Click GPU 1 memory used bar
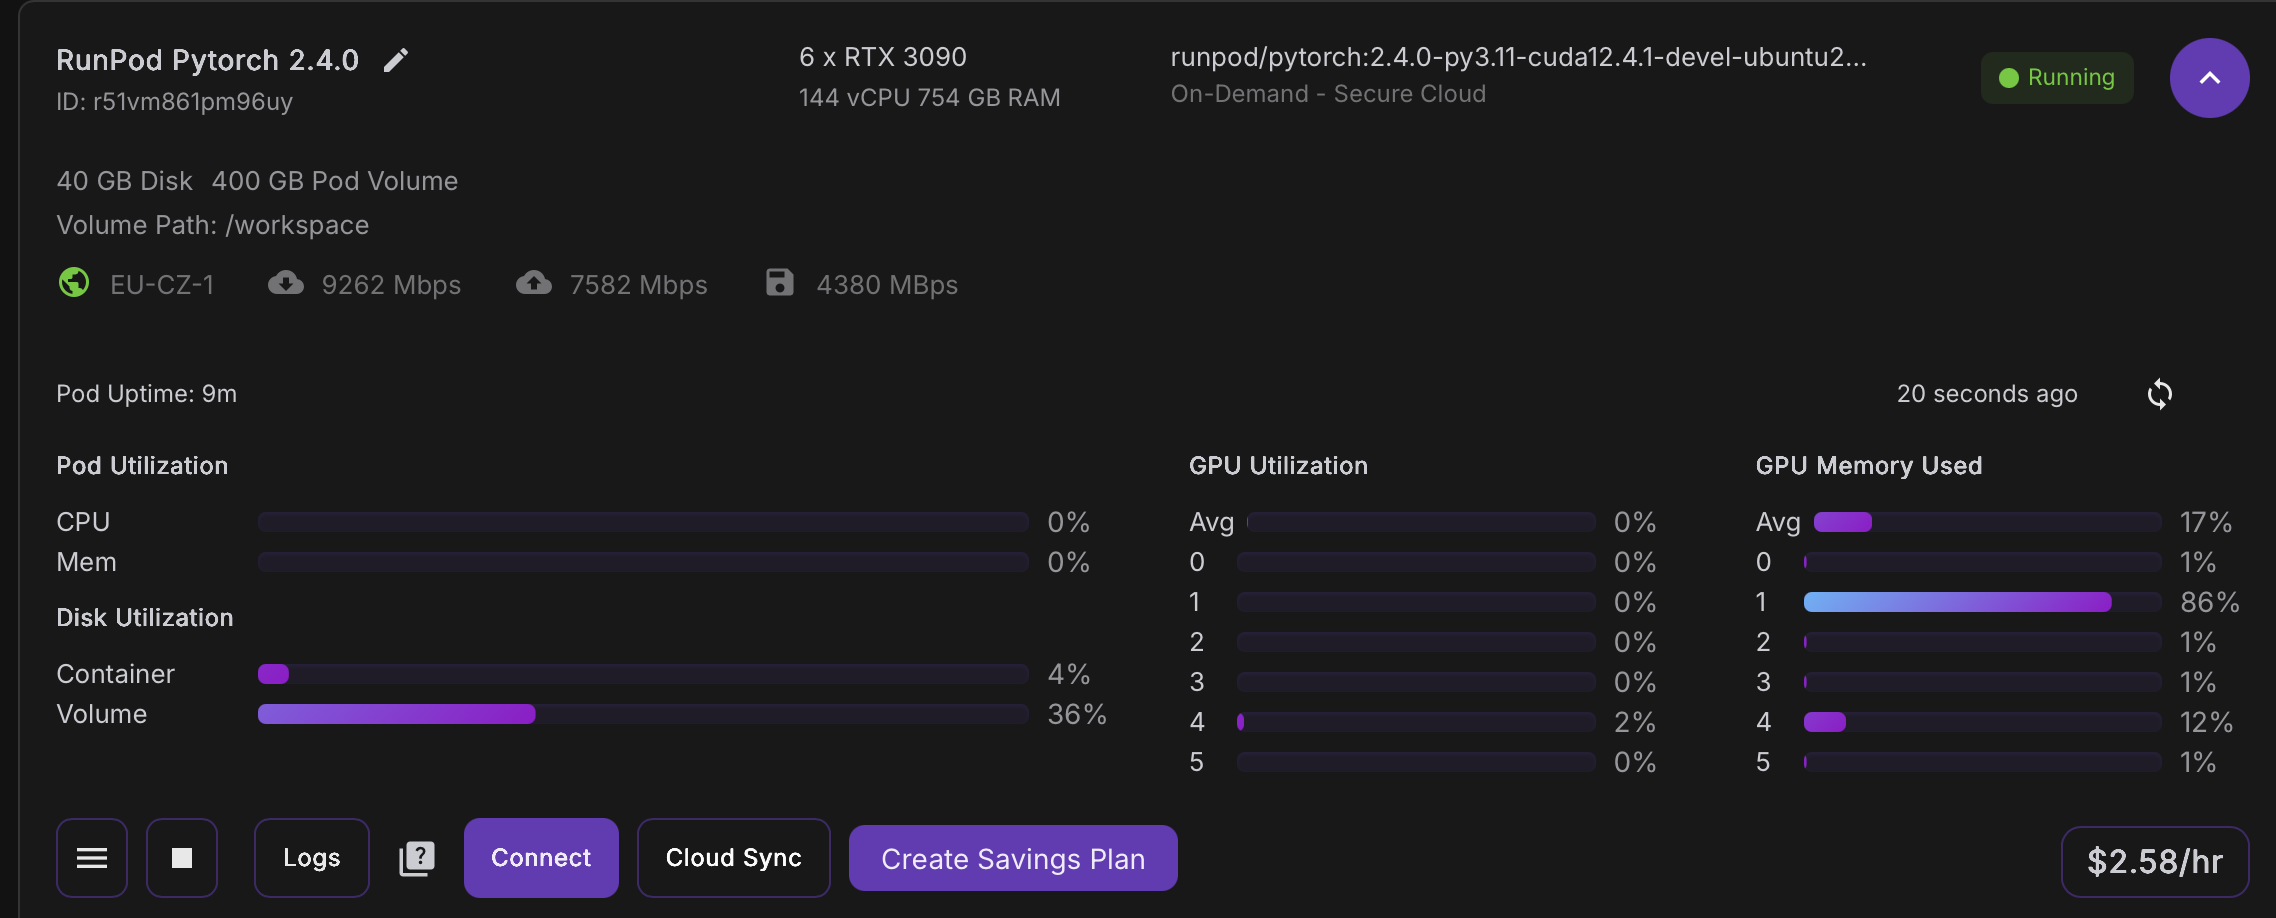This screenshot has height=918, width=2276. point(1982,602)
